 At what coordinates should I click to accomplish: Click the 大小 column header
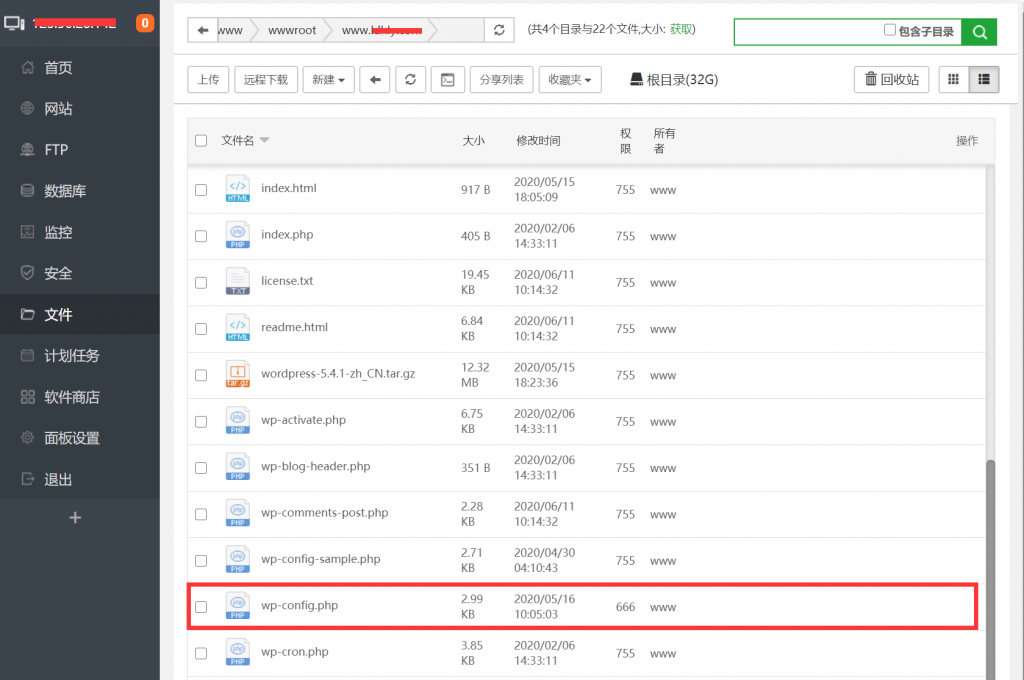point(473,140)
